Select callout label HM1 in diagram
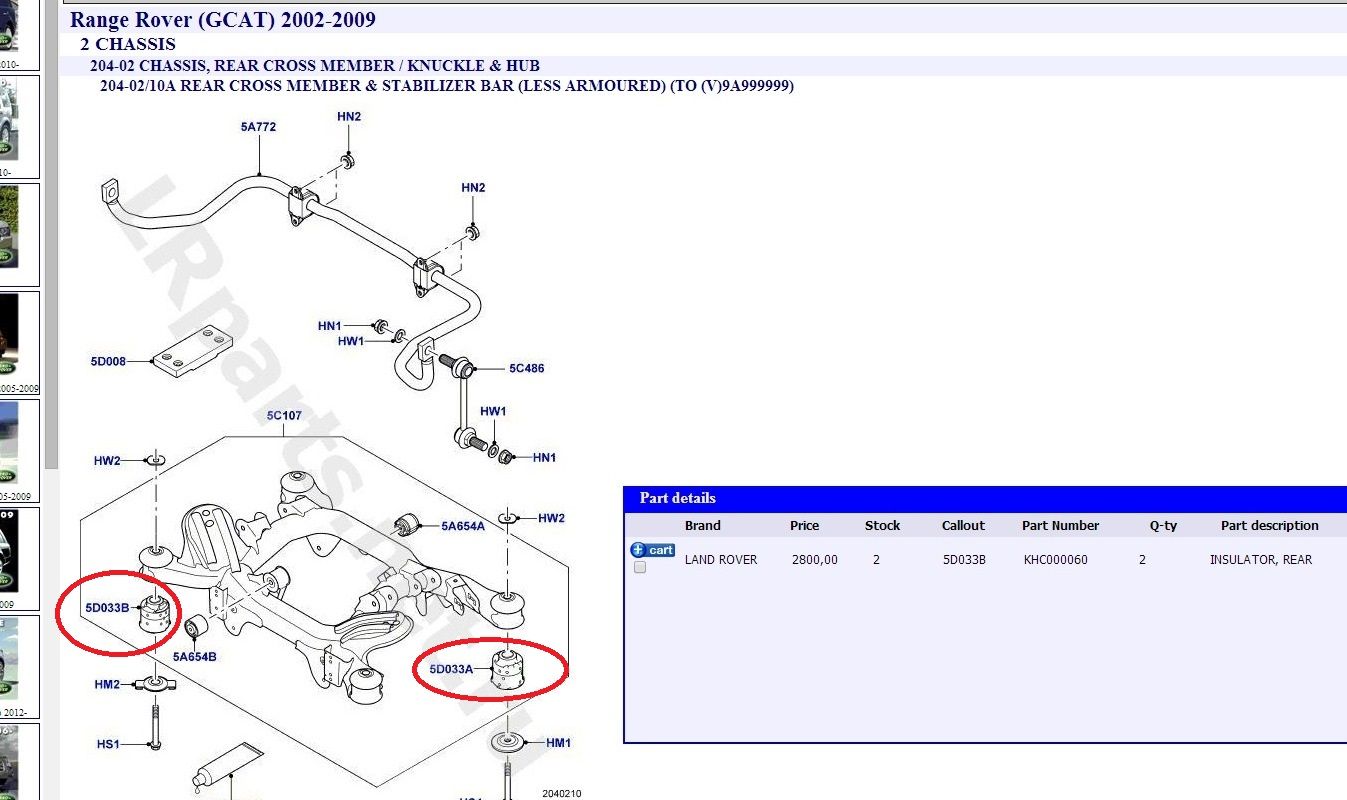 (x=558, y=743)
